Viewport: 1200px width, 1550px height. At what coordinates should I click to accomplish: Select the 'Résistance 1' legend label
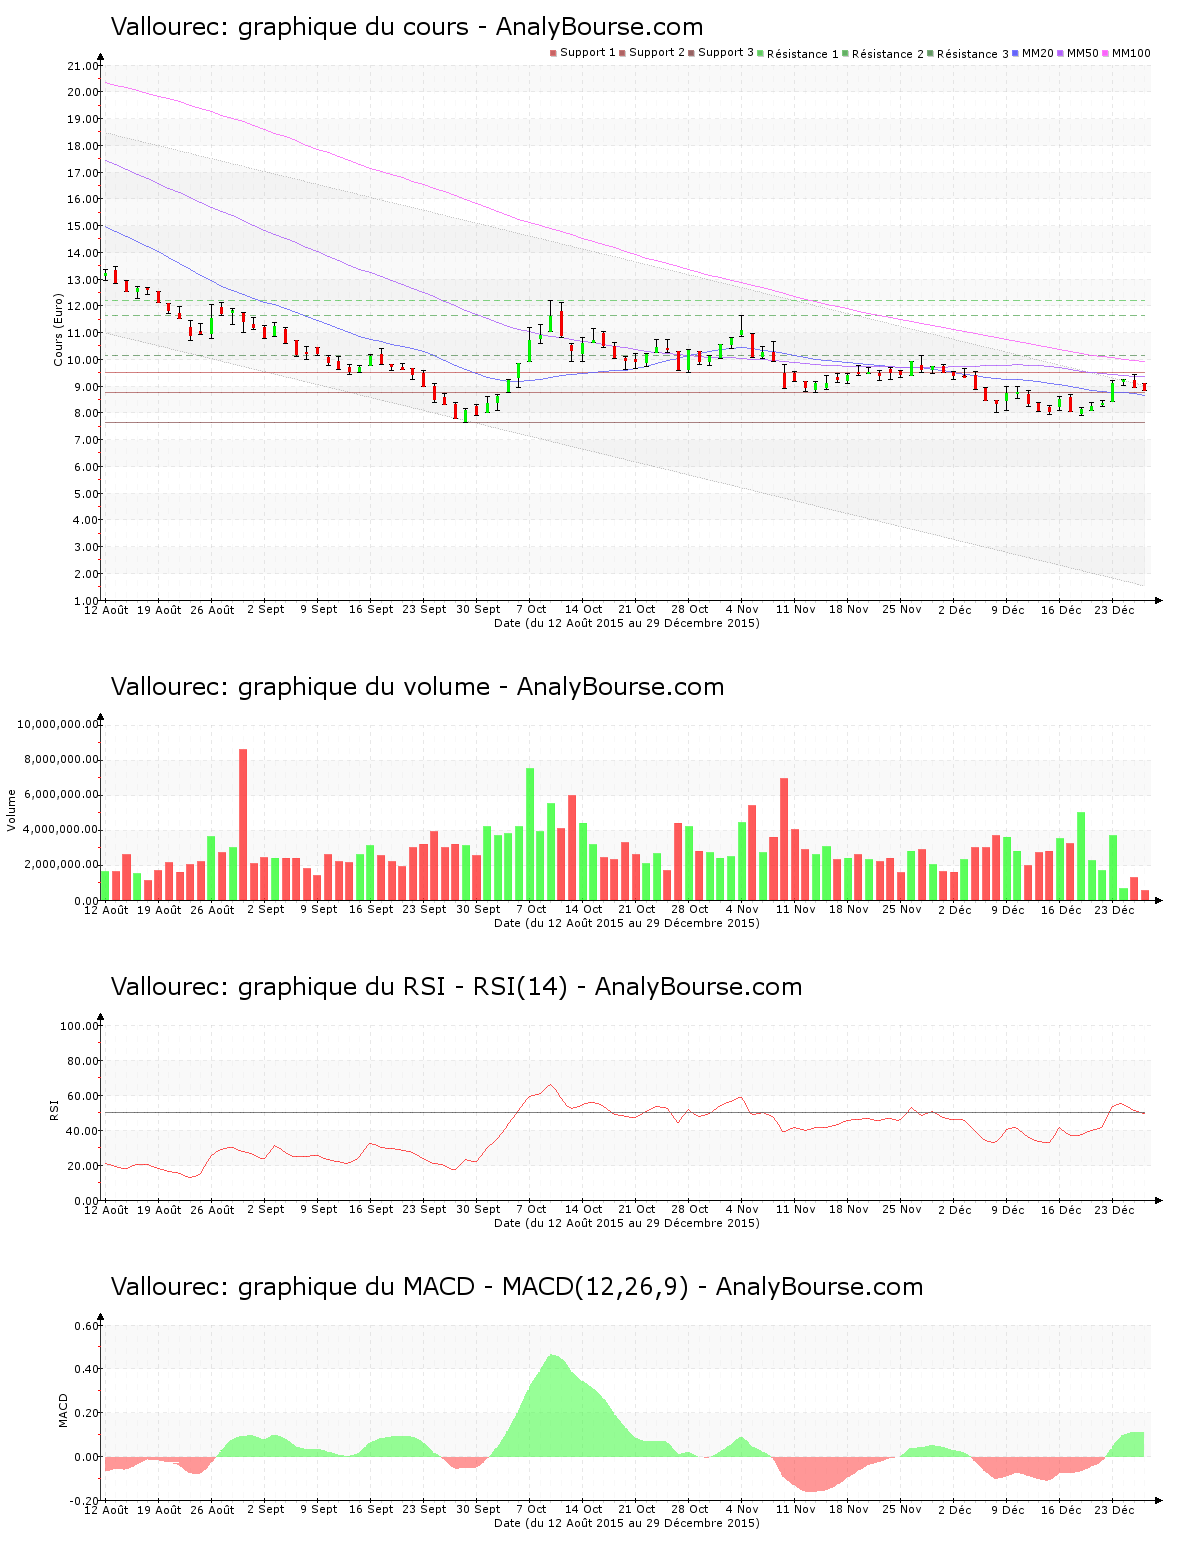pyautogui.click(x=803, y=54)
